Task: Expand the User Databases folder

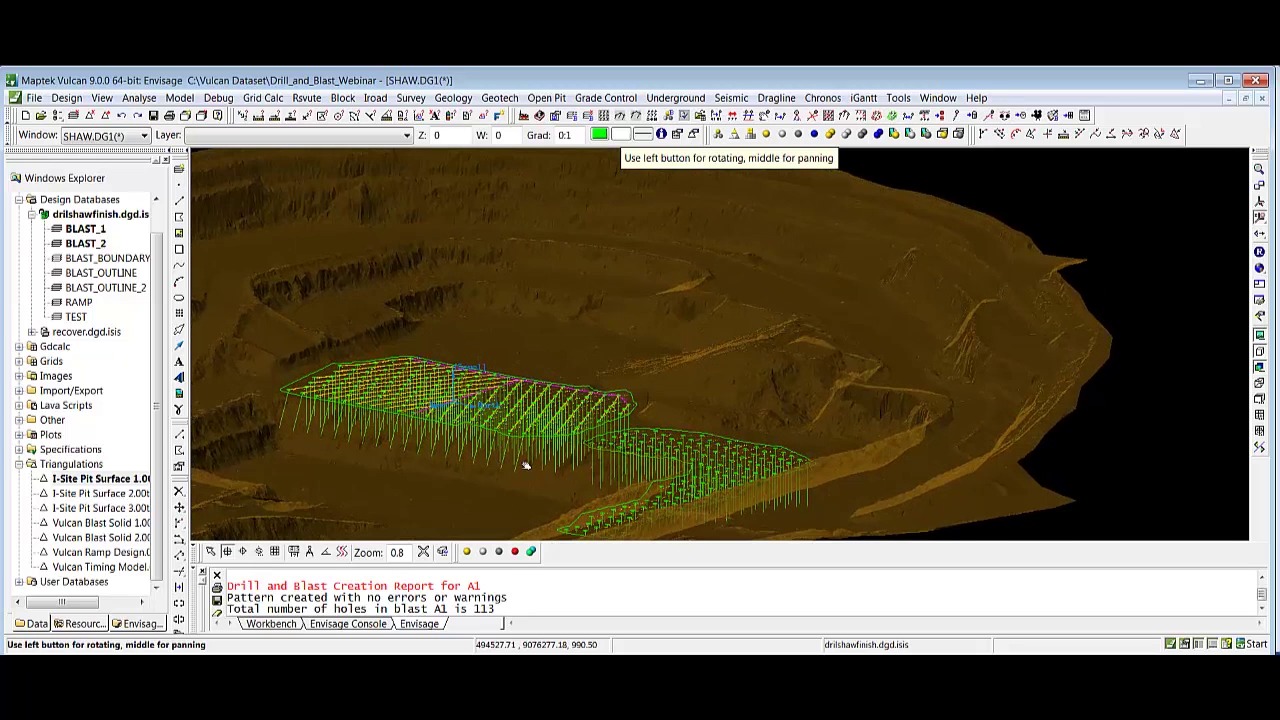Action: (x=19, y=582)
